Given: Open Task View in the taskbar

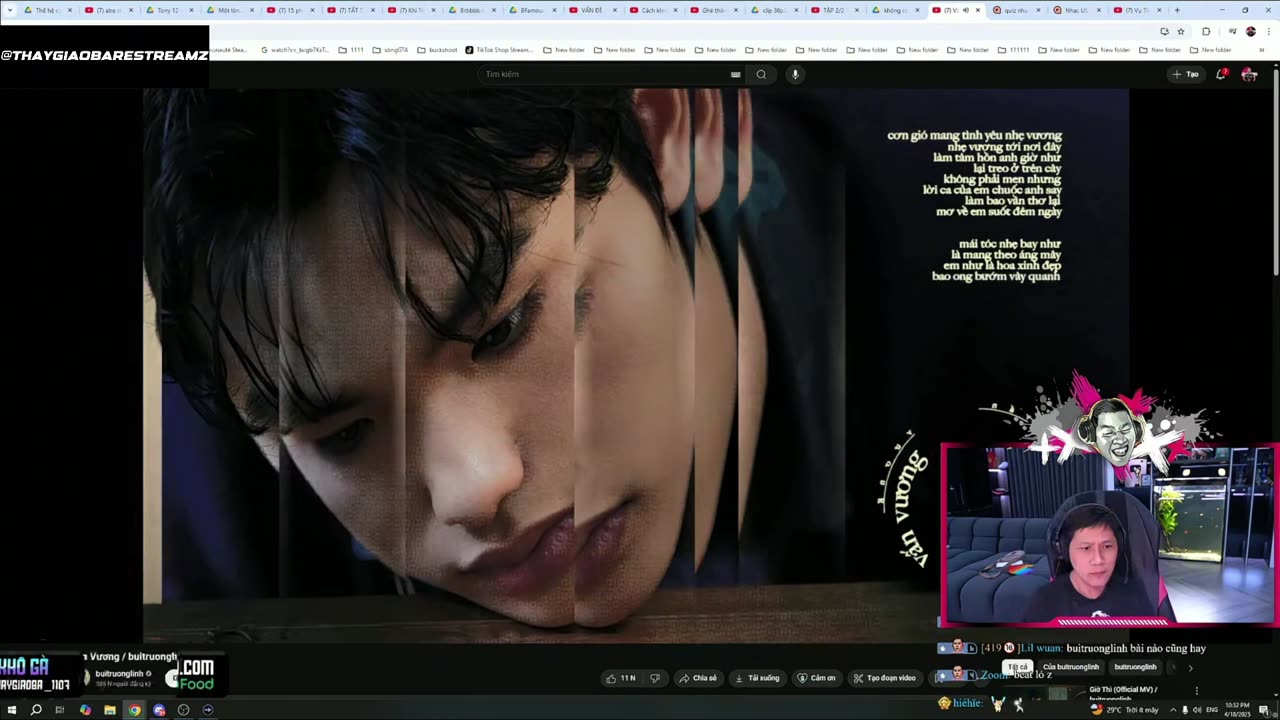Looking at the screenshot, I should click(60, 710).
